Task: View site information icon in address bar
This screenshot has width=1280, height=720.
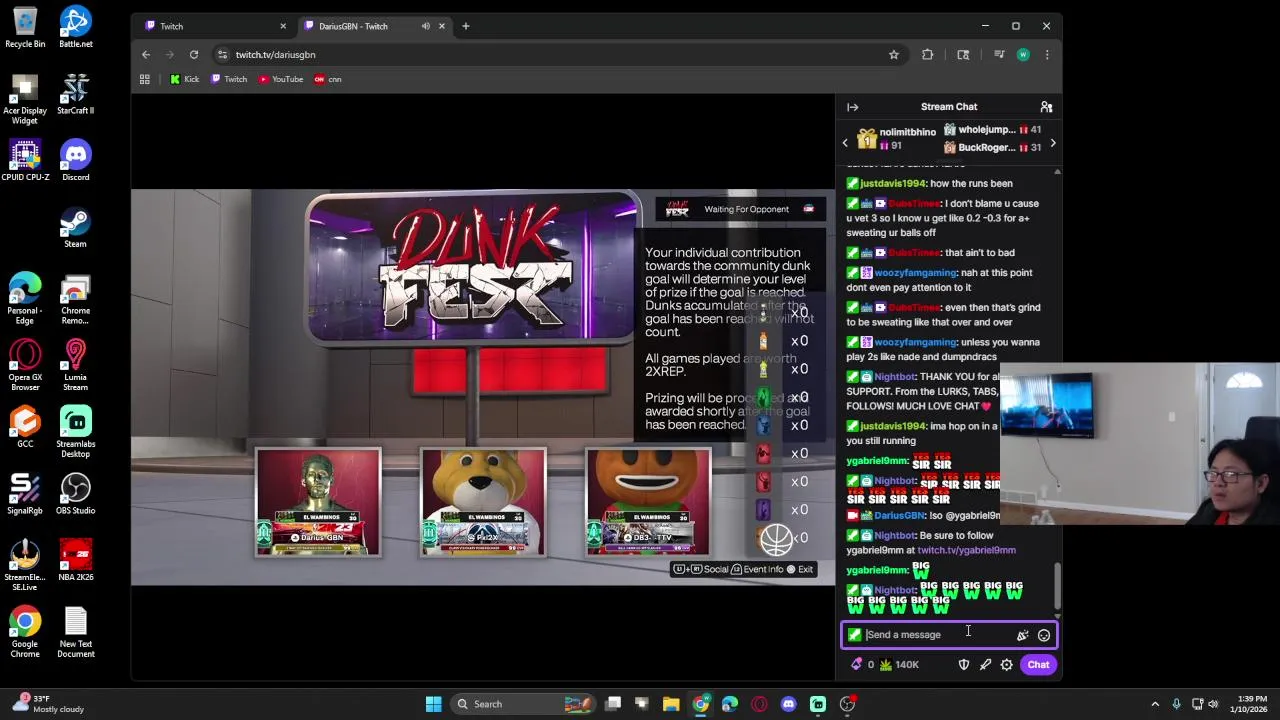Action: click(x=222, y=55)
